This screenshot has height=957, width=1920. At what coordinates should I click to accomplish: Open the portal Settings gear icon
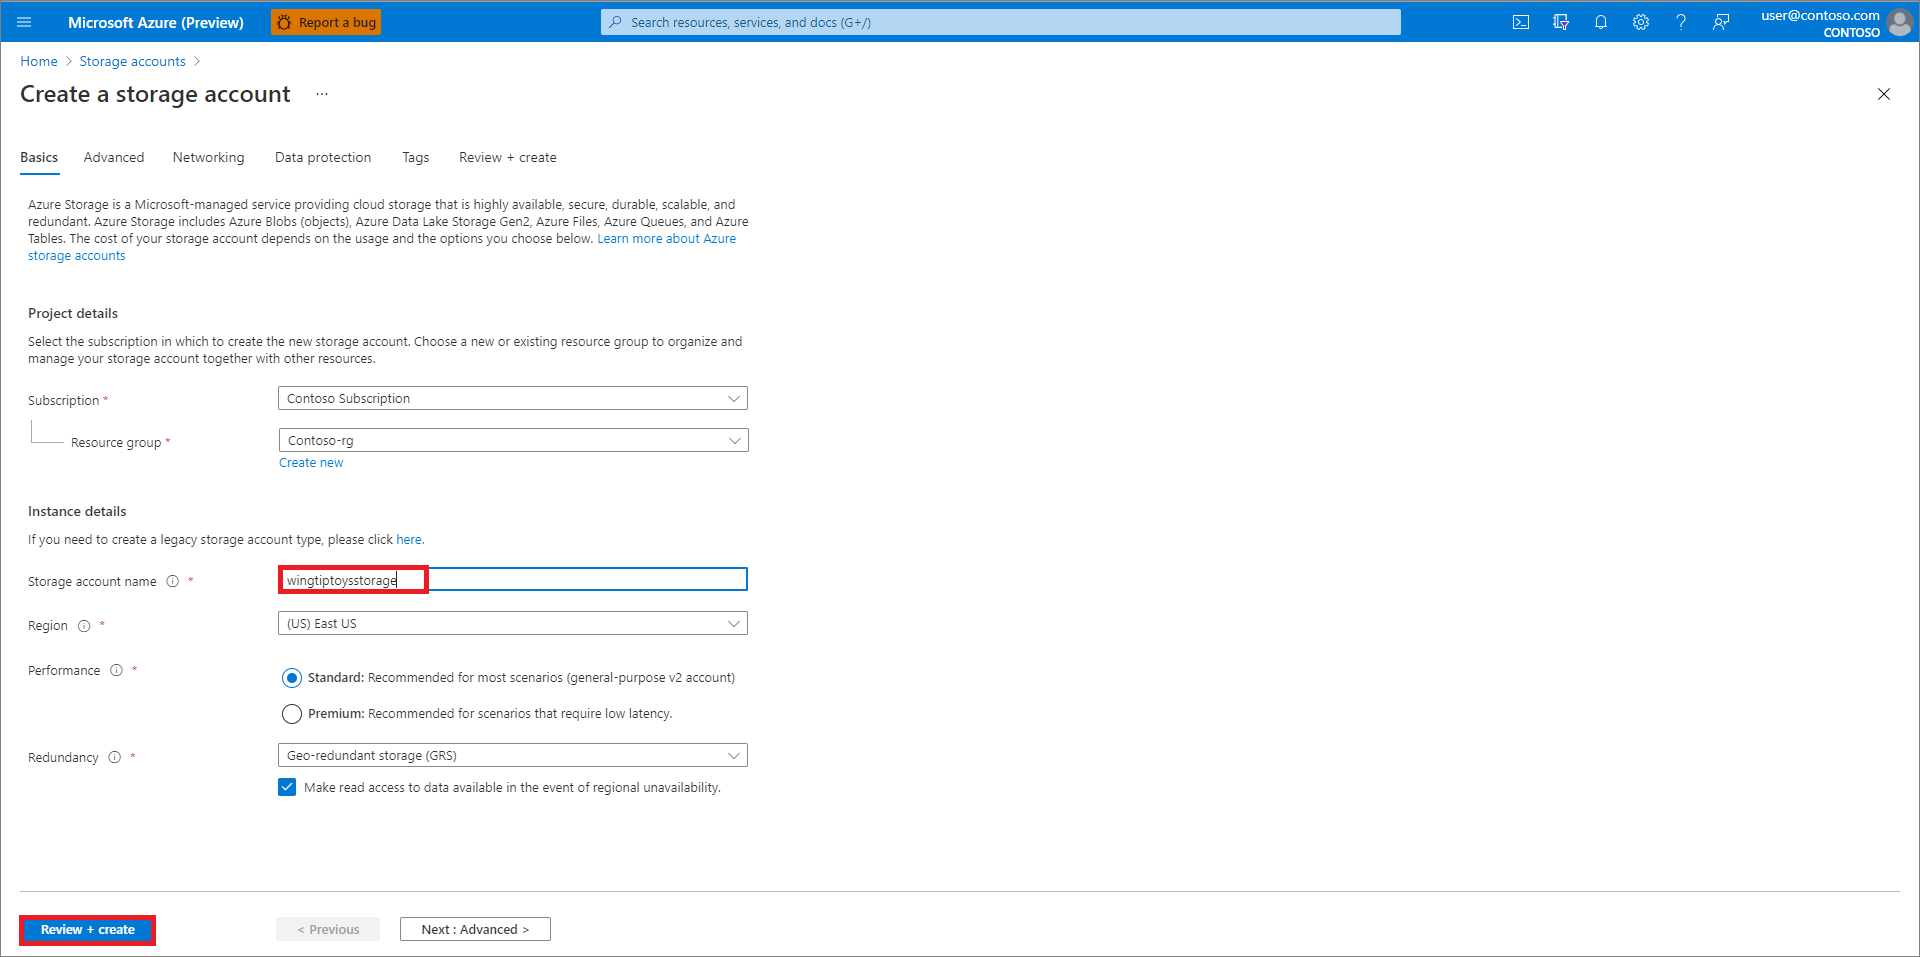tap(1640, 21)
